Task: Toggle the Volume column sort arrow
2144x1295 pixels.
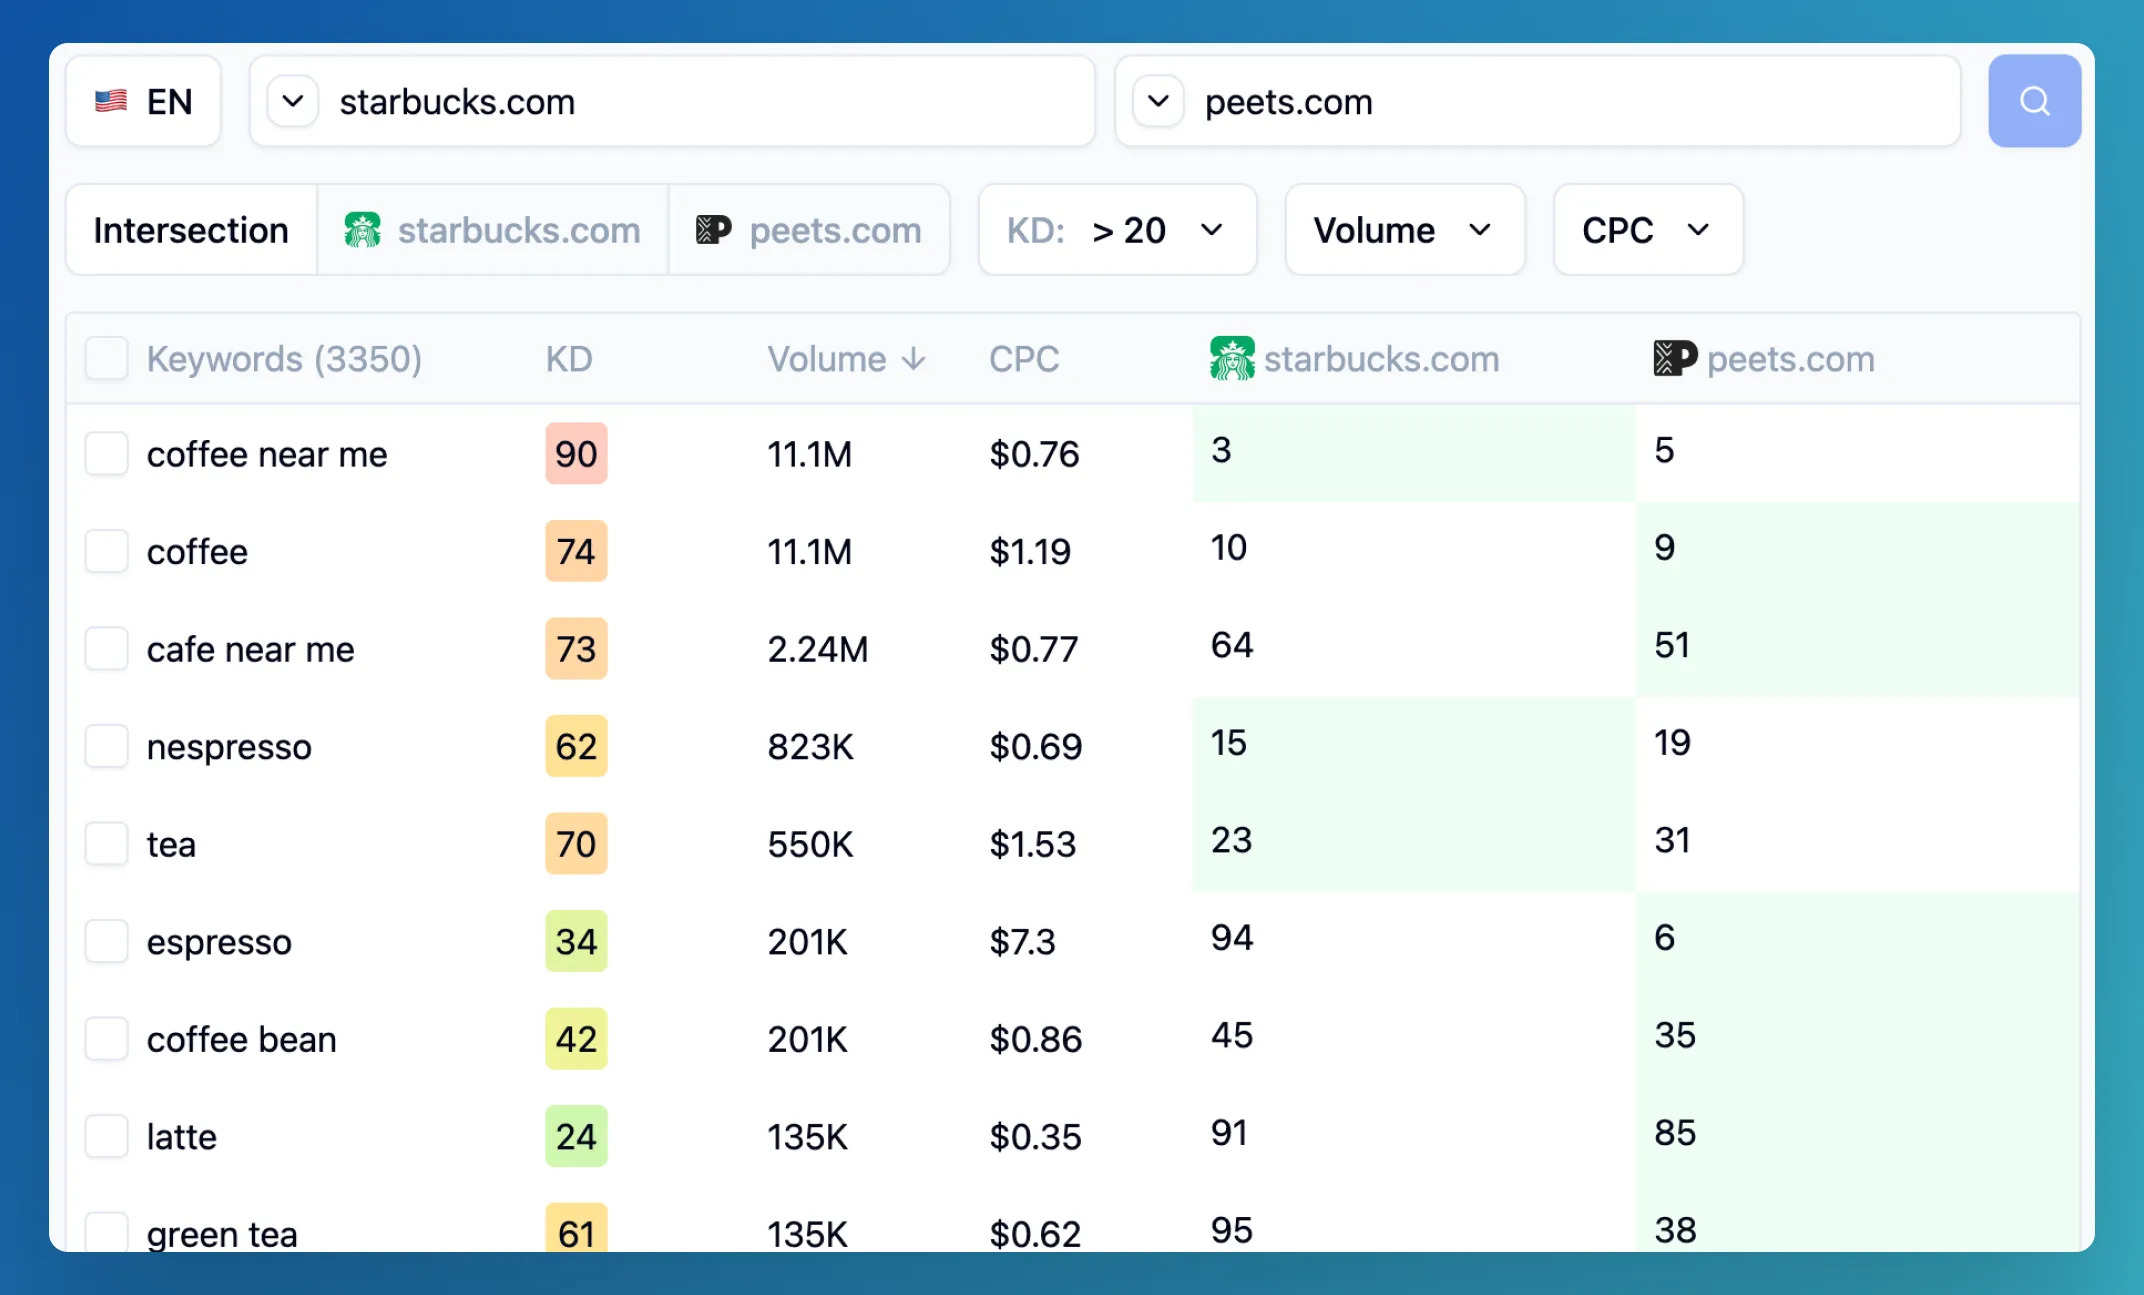Action: pyautogui.click(x=915, y=358)
